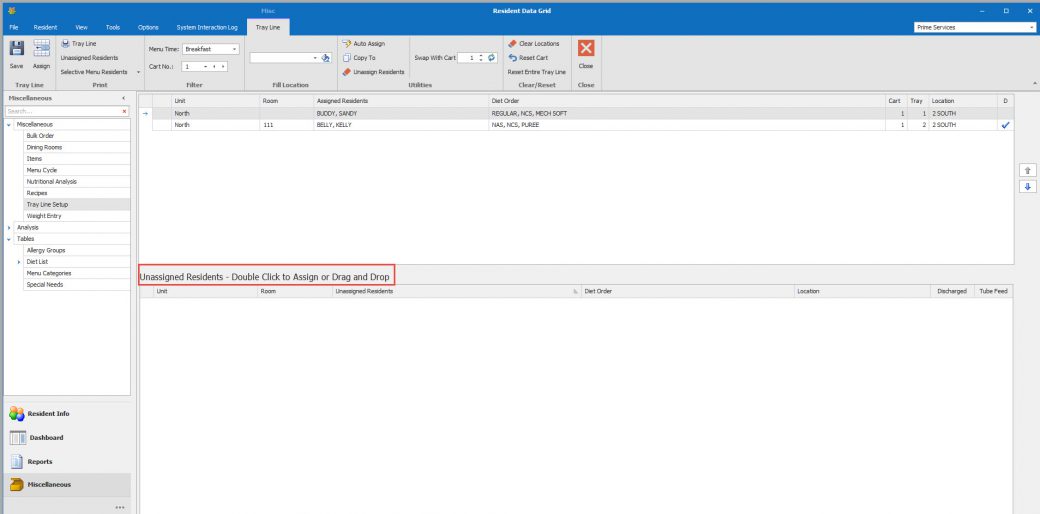Image resolution: width=1040 pixels, height=514 pixels.
Task: Toggle the D checkmark for BELLY, KELLY
Action: [x=1005, y=125]
